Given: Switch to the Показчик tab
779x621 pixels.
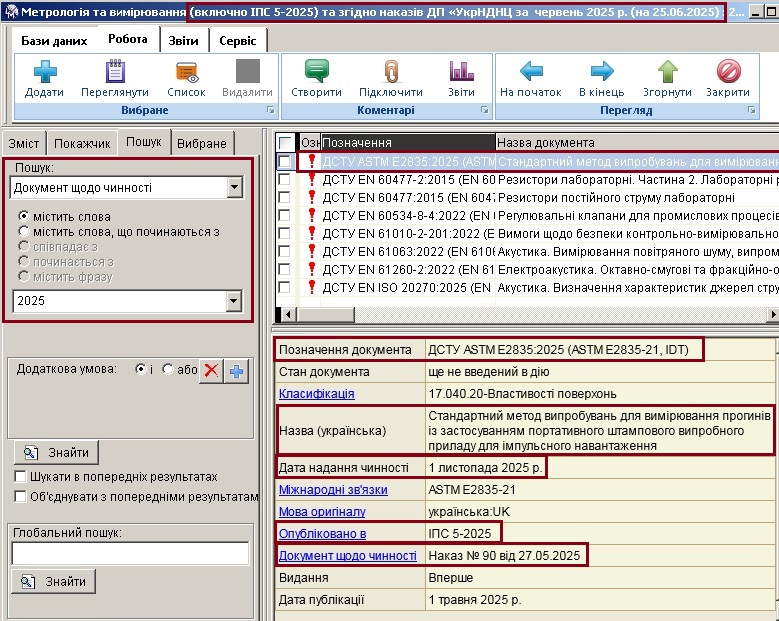Looking at the screenshot, I should 82,144.
